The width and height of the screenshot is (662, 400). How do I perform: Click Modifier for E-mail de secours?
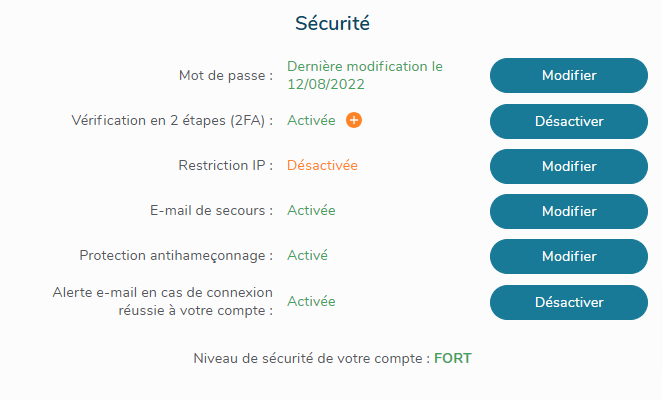coord(569,211)
